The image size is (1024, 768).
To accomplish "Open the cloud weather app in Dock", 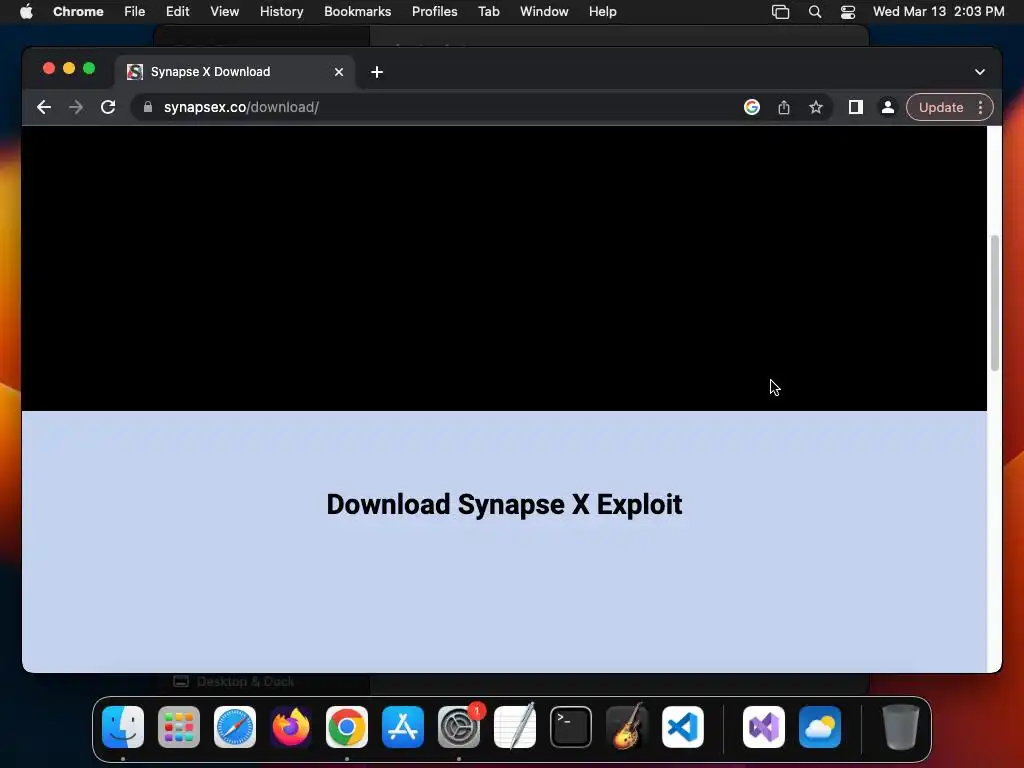I will 820,727.
